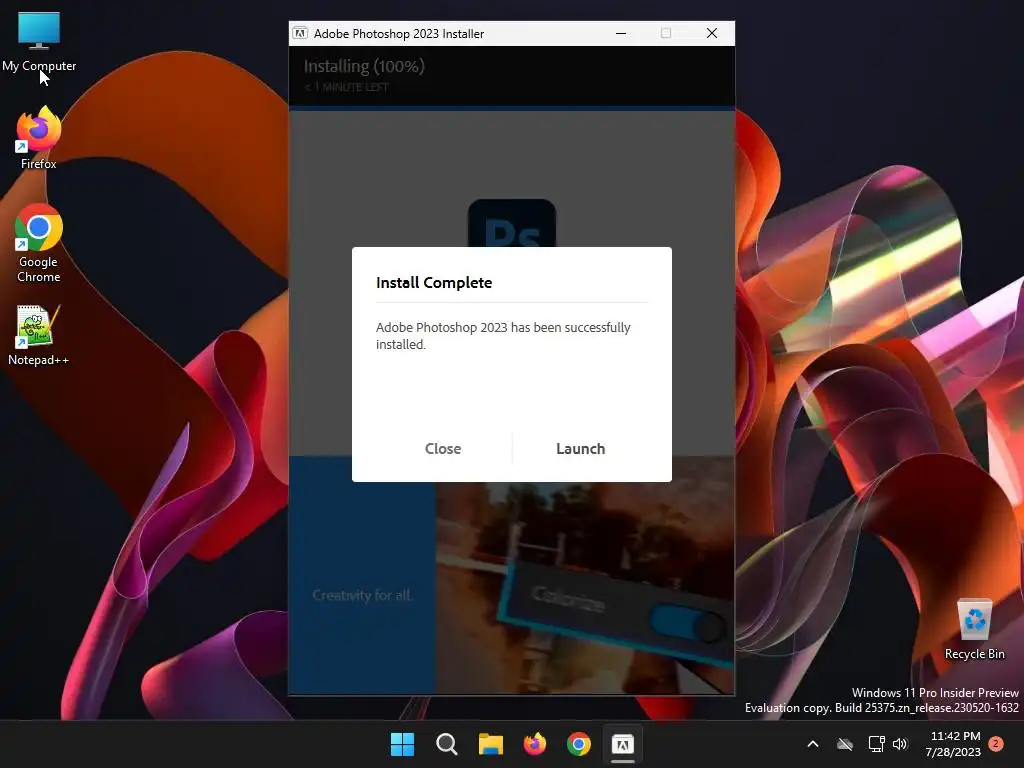Open taskbar Search

(x=447, y=744)
